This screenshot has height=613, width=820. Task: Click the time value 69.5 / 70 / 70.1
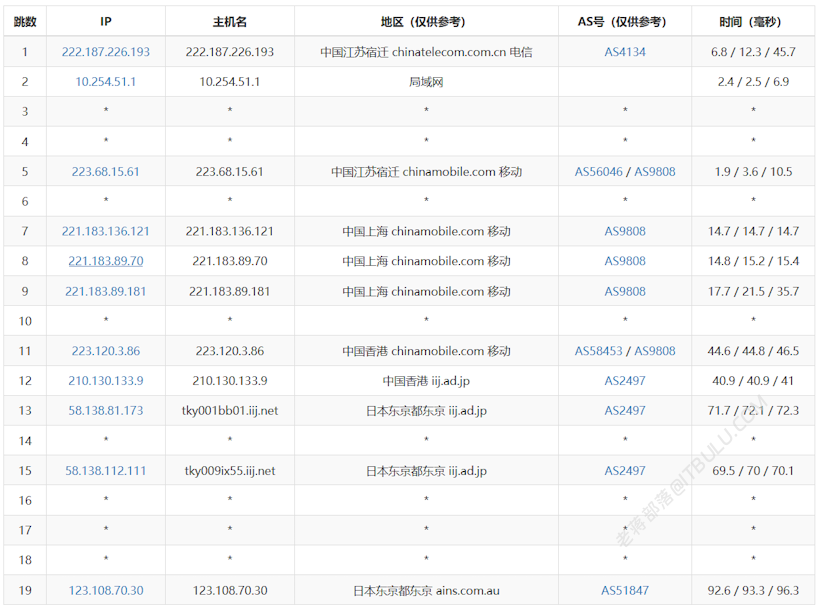coord(753,471)
